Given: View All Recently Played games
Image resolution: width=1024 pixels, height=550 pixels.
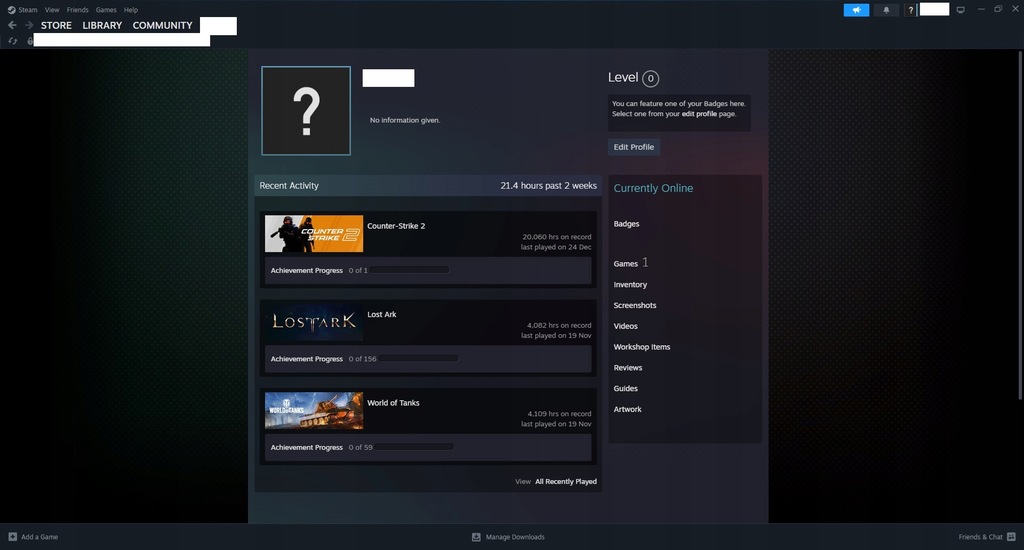Looking at the screenshot, I should pyautogui.click(x=566, y=481).
